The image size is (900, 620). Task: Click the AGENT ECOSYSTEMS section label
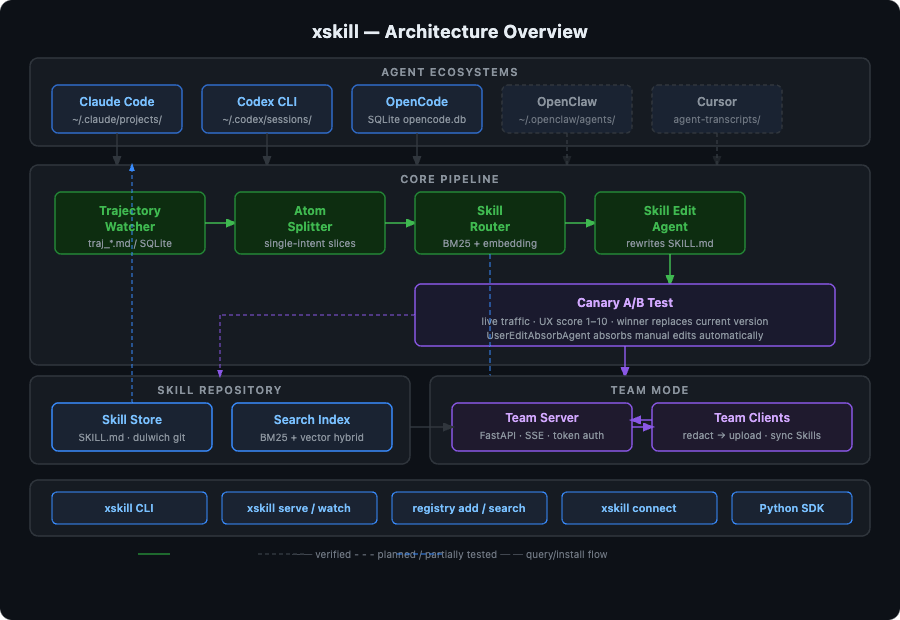449,72
